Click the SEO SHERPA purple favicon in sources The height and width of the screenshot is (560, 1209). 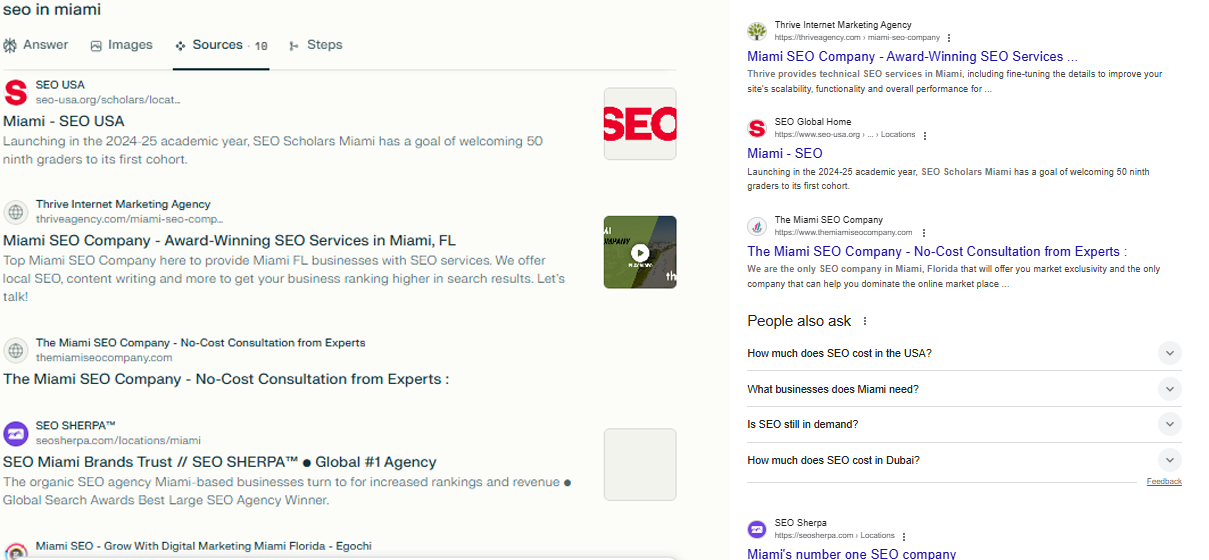[16, 433]
